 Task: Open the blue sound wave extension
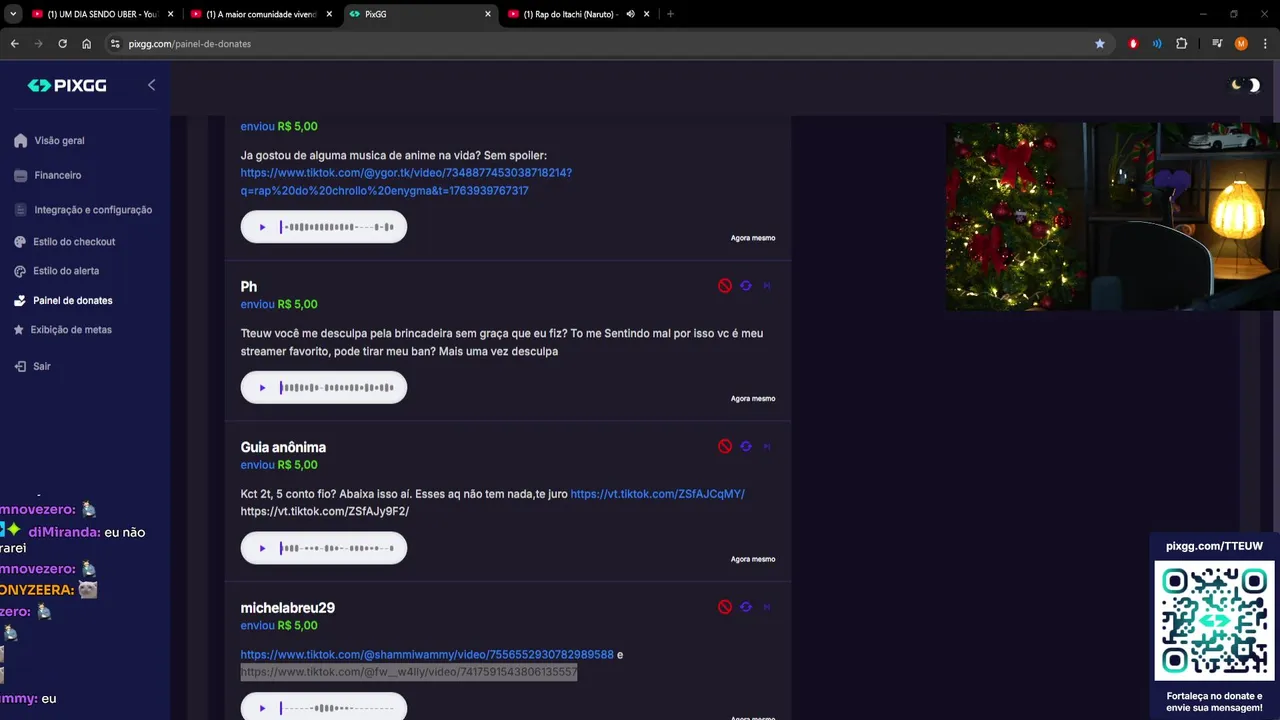click(1157, 44)
